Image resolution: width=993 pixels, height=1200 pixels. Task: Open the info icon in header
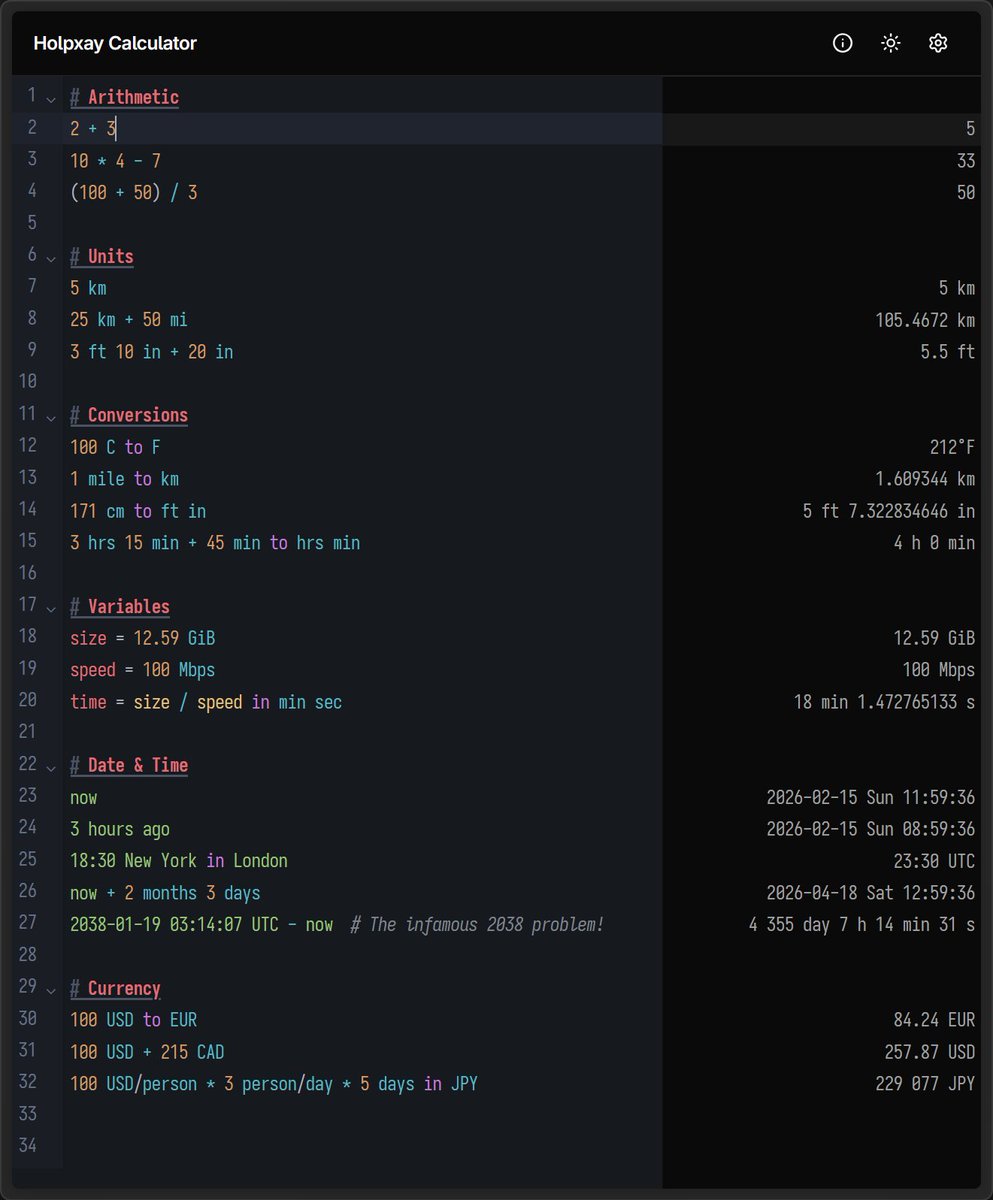pyautogui.click(x=843, y=43)
